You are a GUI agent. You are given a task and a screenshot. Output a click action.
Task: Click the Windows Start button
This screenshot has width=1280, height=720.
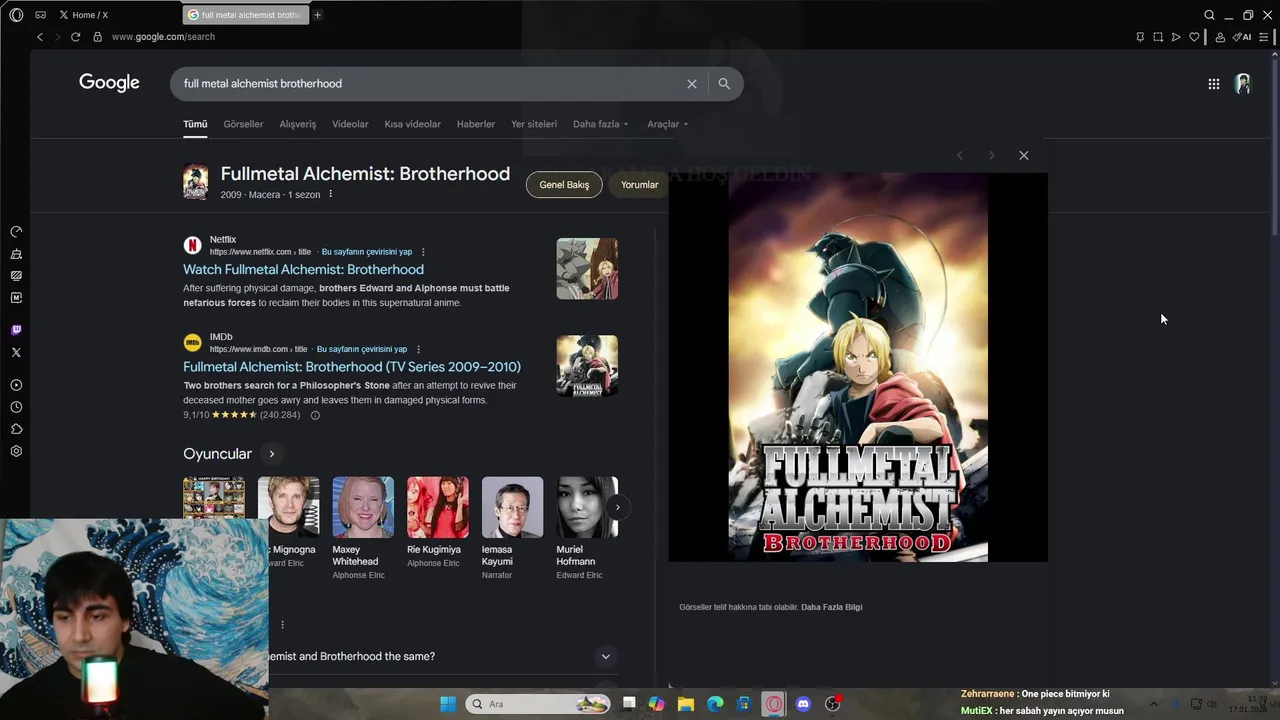tap(448, 704)
